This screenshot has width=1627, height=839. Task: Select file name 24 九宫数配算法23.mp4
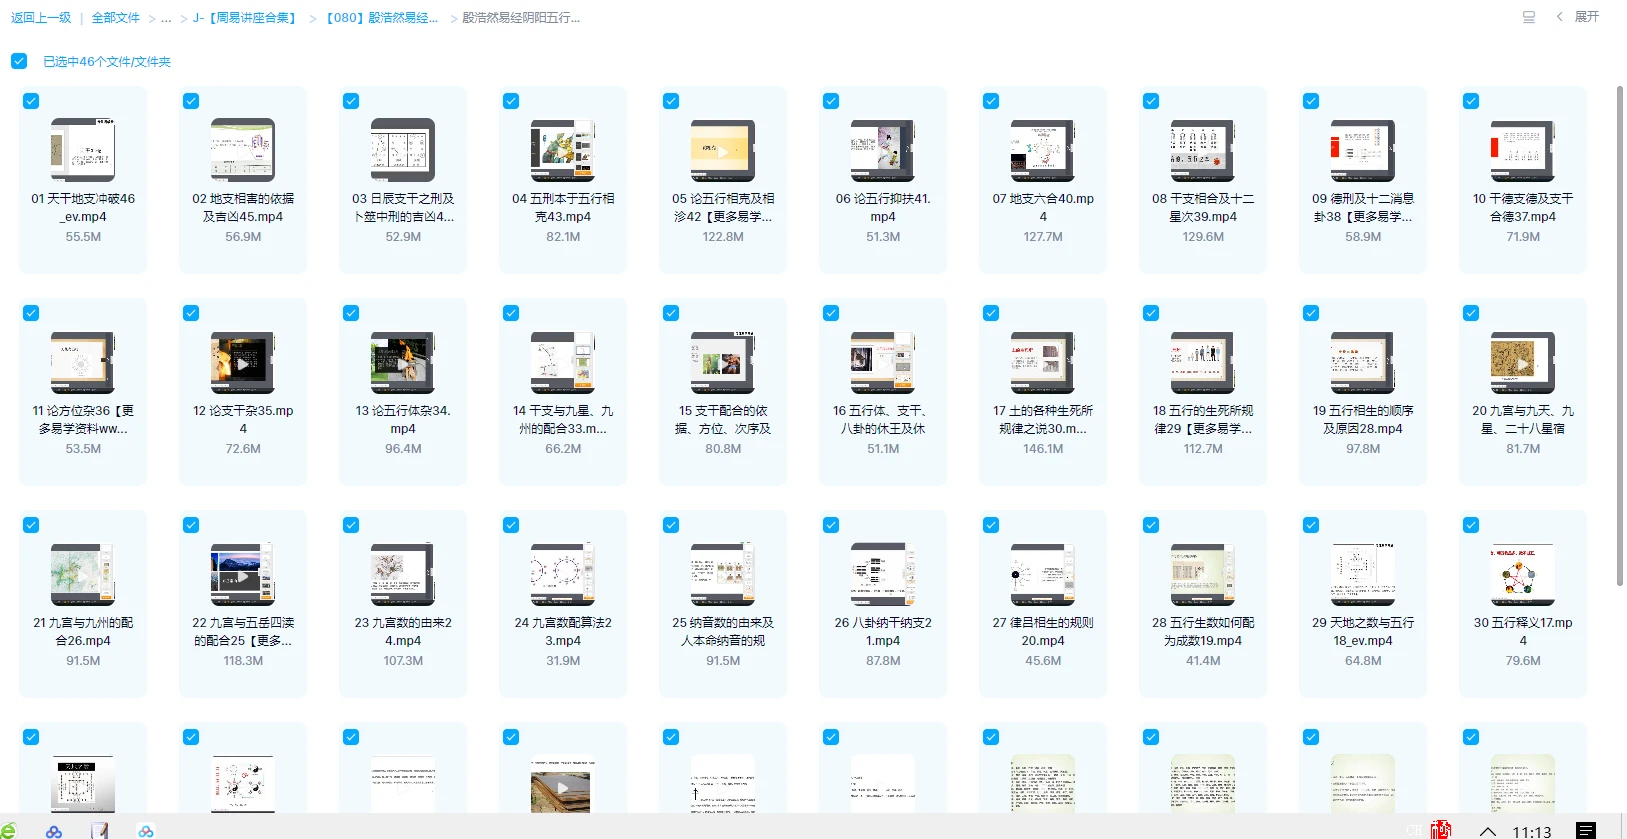563,632
